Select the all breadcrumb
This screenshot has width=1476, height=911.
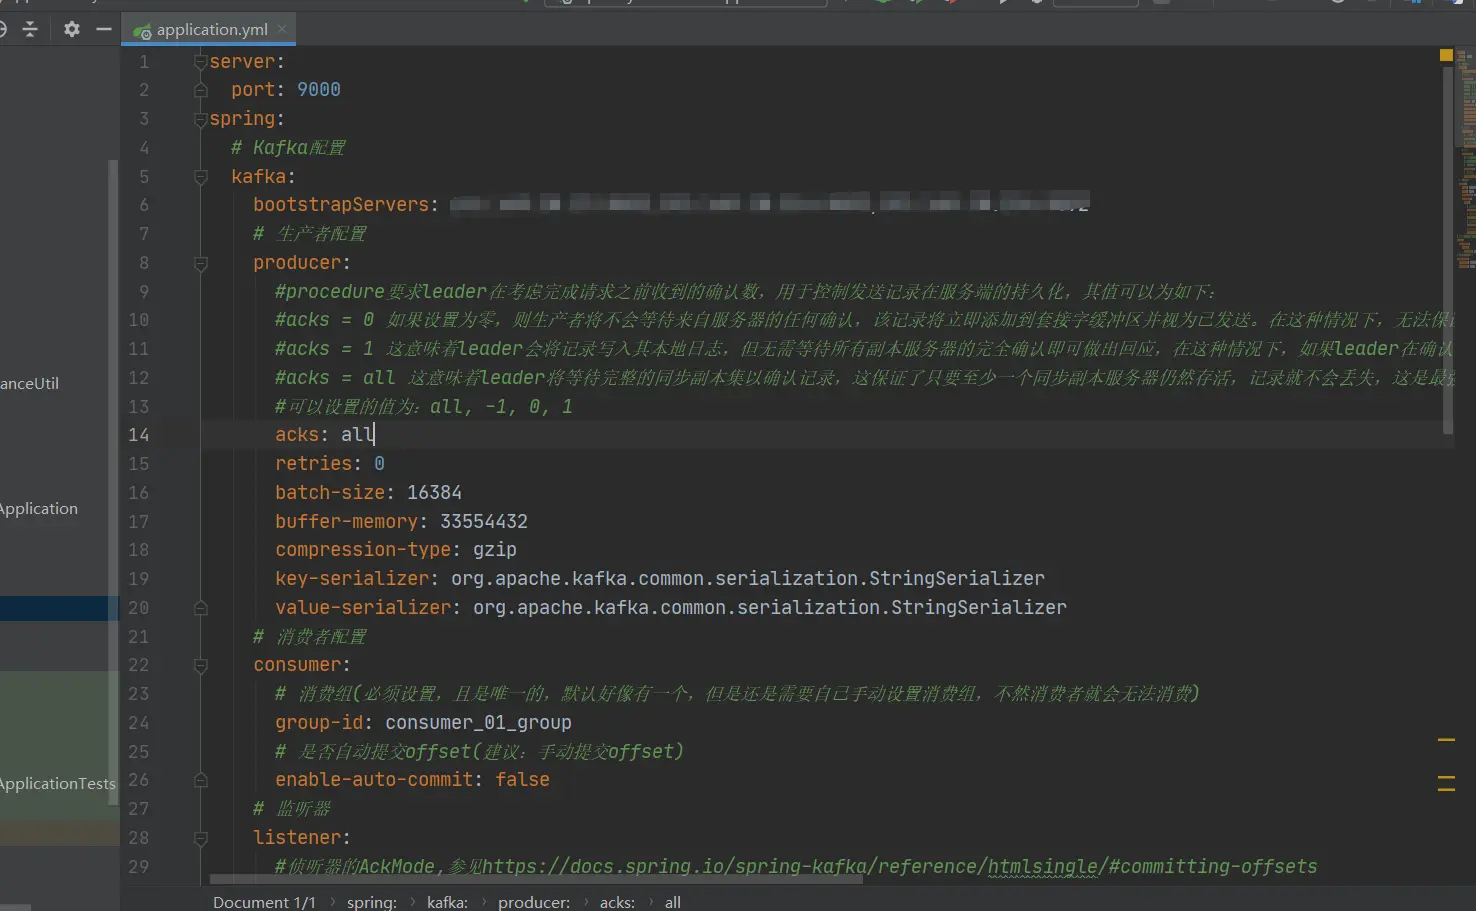673,902
